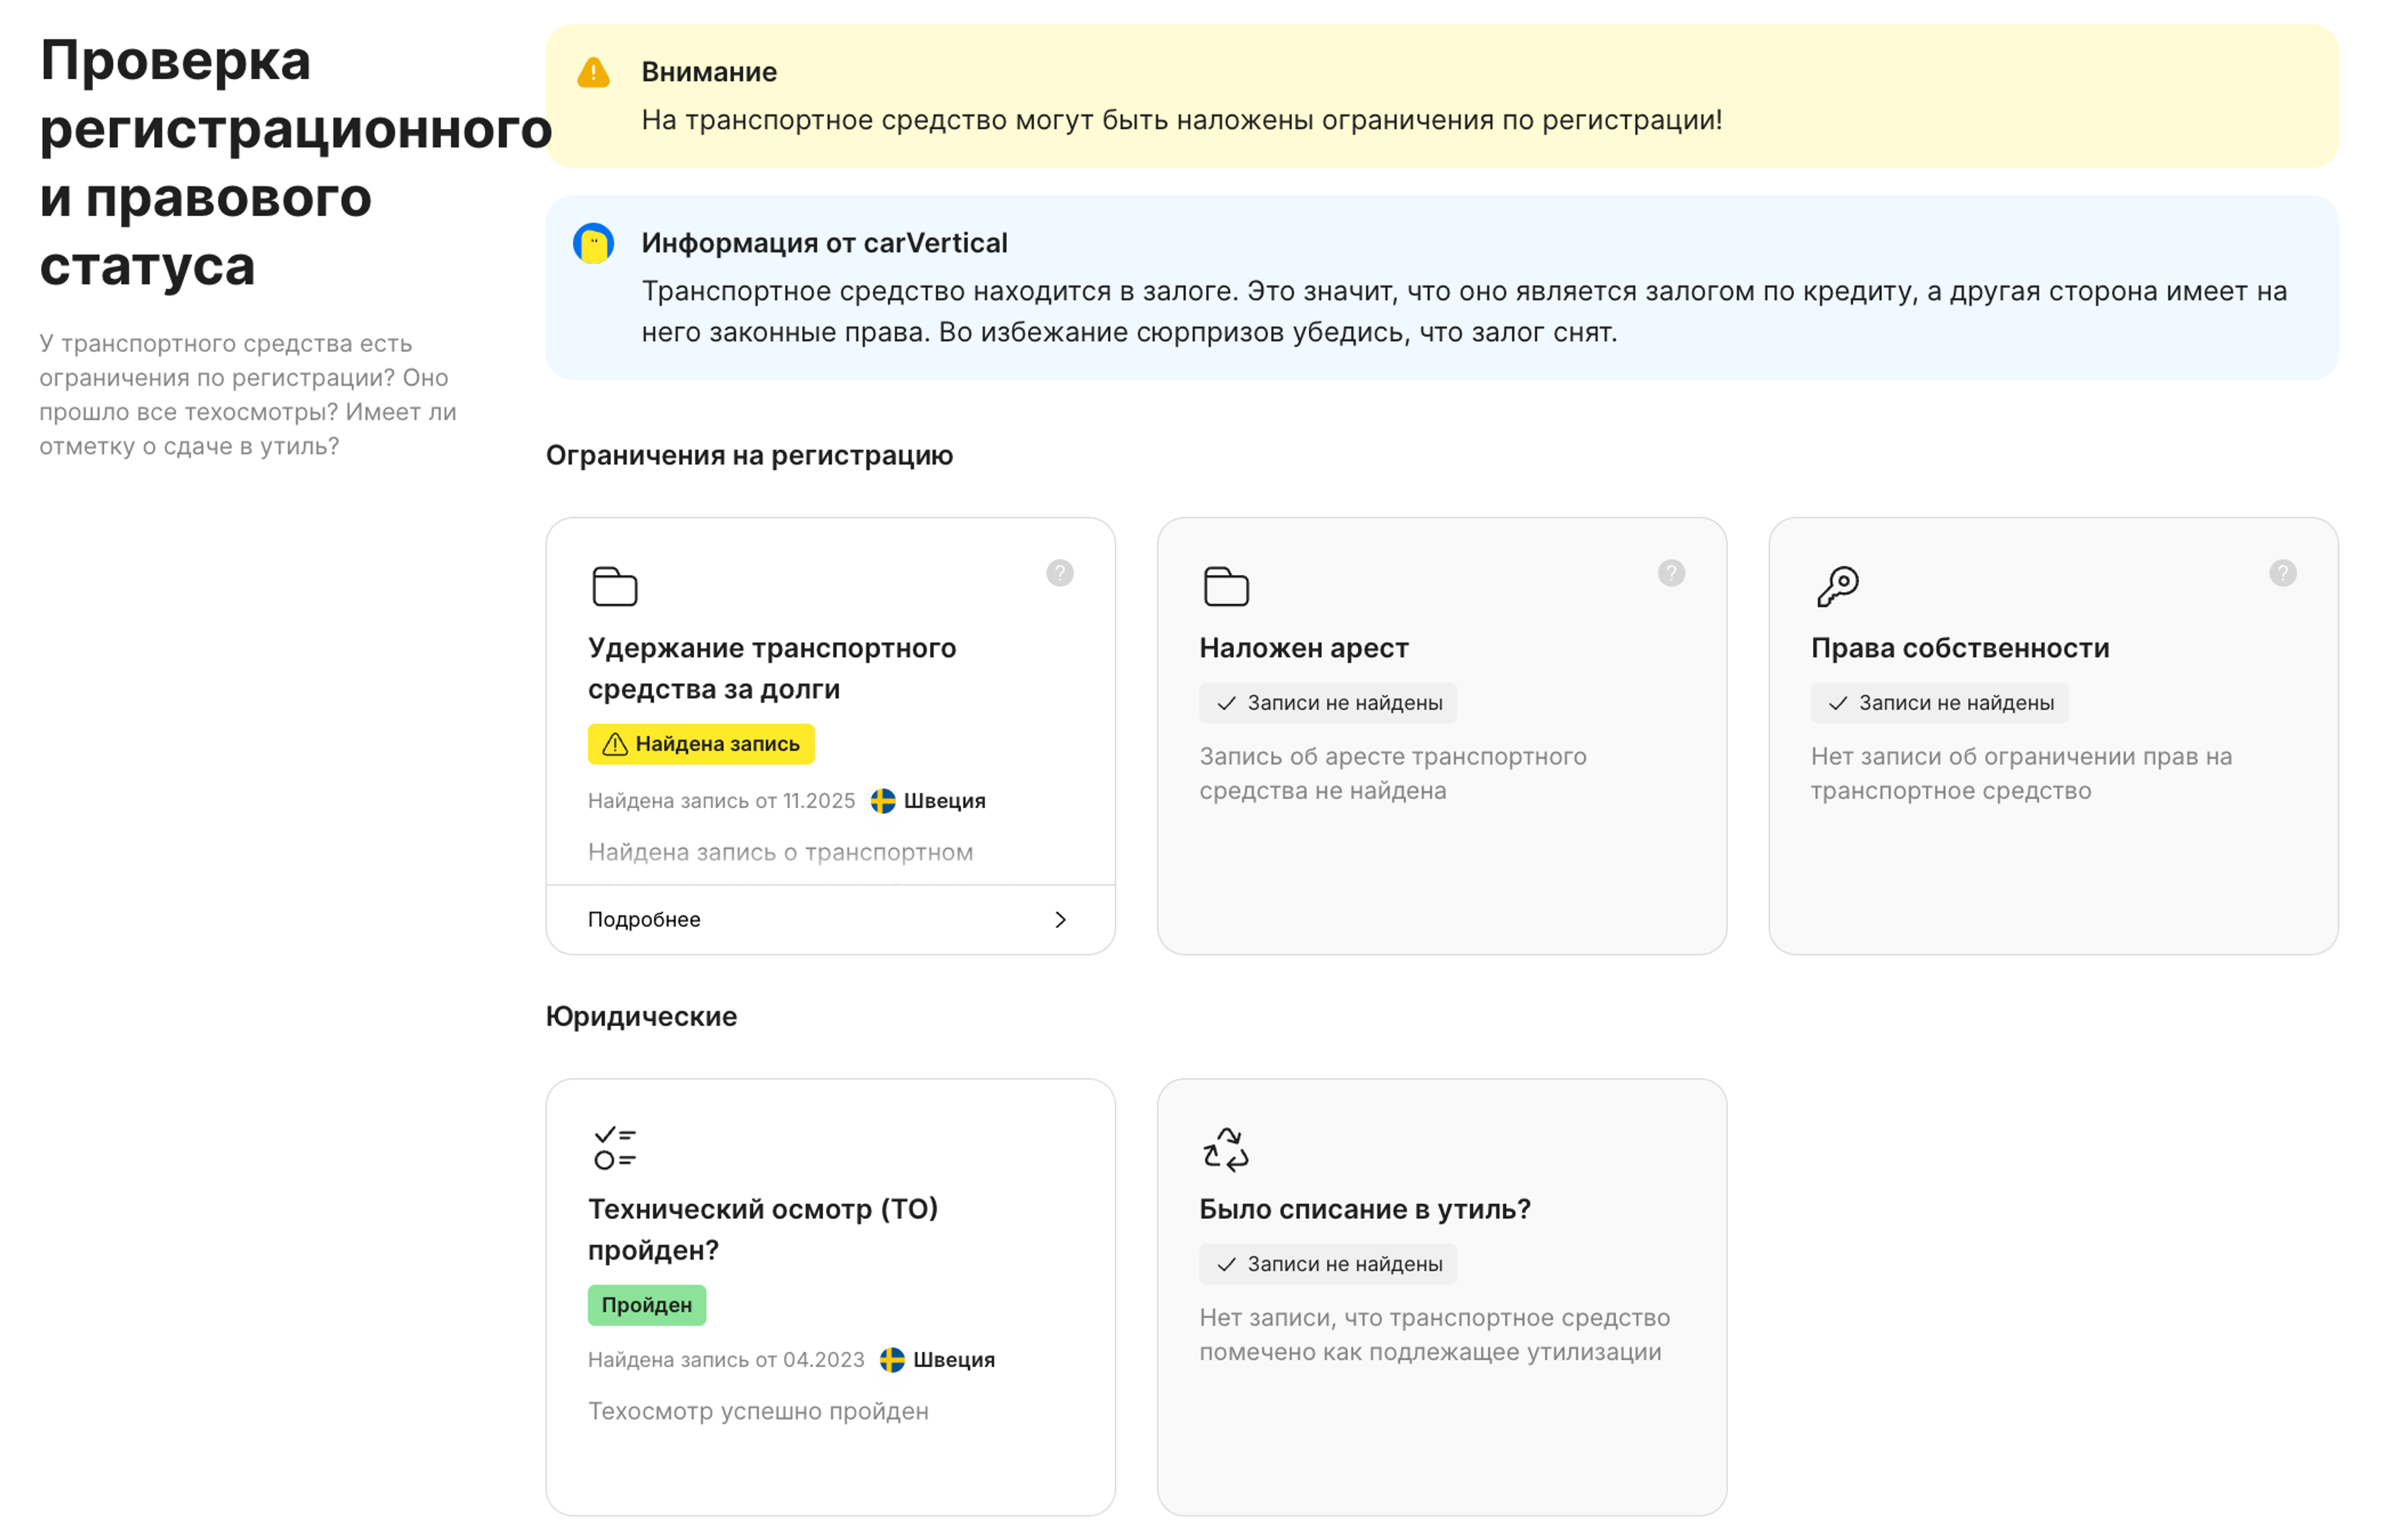The height and width of the screenshot is (1540, 2382).
Task: Click Технический осмотр (ТО) пройден? title
Action: coord(763,1230)
